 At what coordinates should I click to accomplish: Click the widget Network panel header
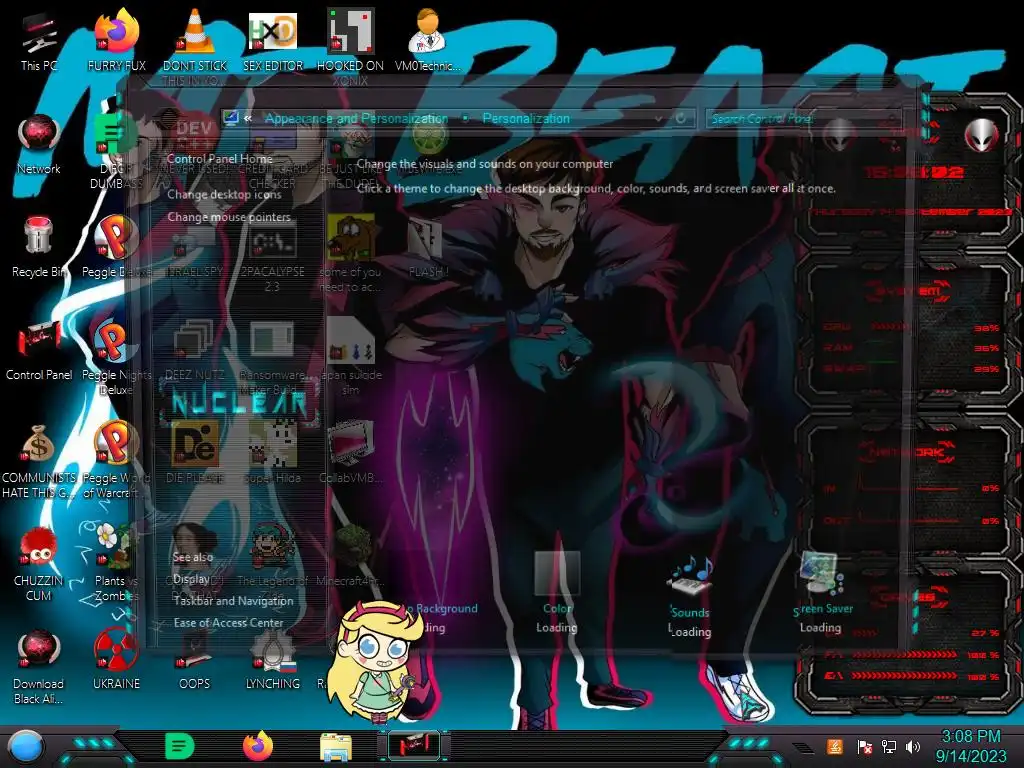[x=907, y=453]
